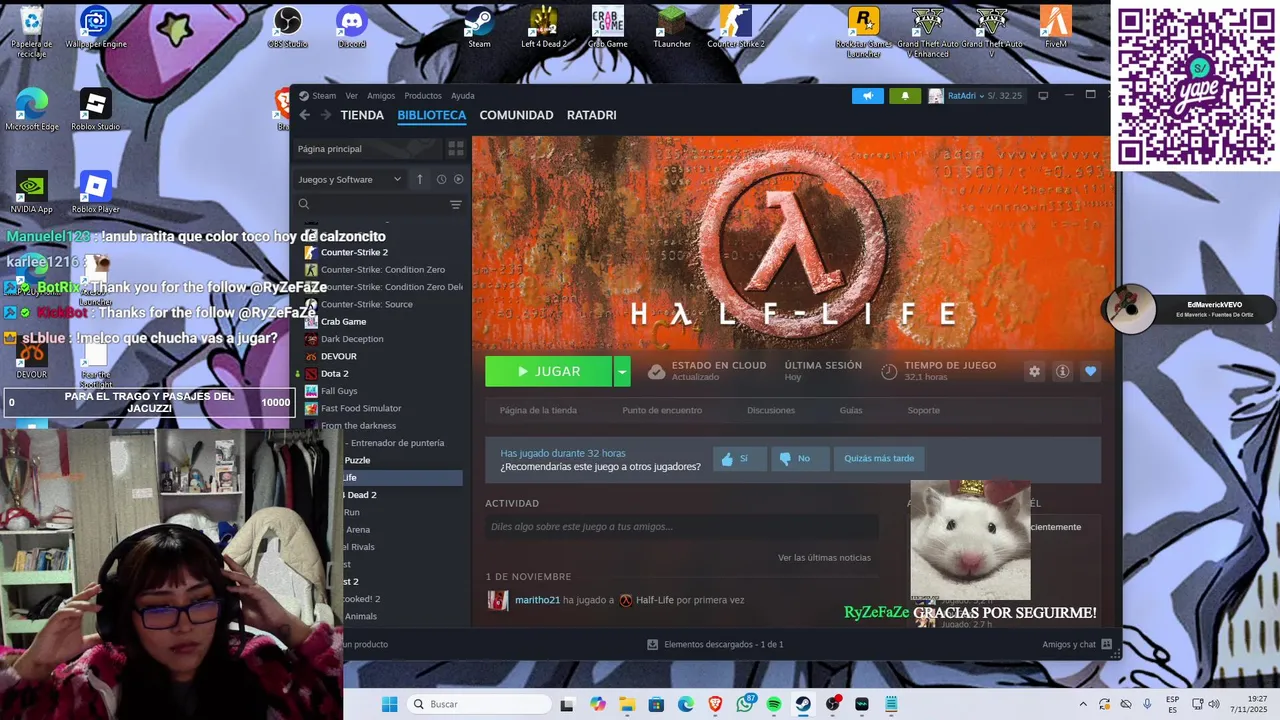This screenshot has height=720, width=1280.
Task: Open Spotify from the taskbar
Action: [774, 704]
